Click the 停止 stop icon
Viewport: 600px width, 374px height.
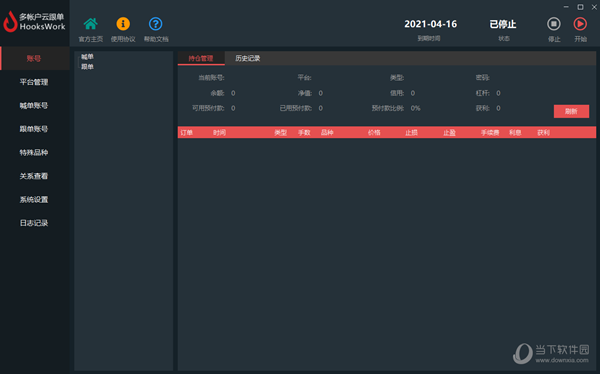point(553,24)
